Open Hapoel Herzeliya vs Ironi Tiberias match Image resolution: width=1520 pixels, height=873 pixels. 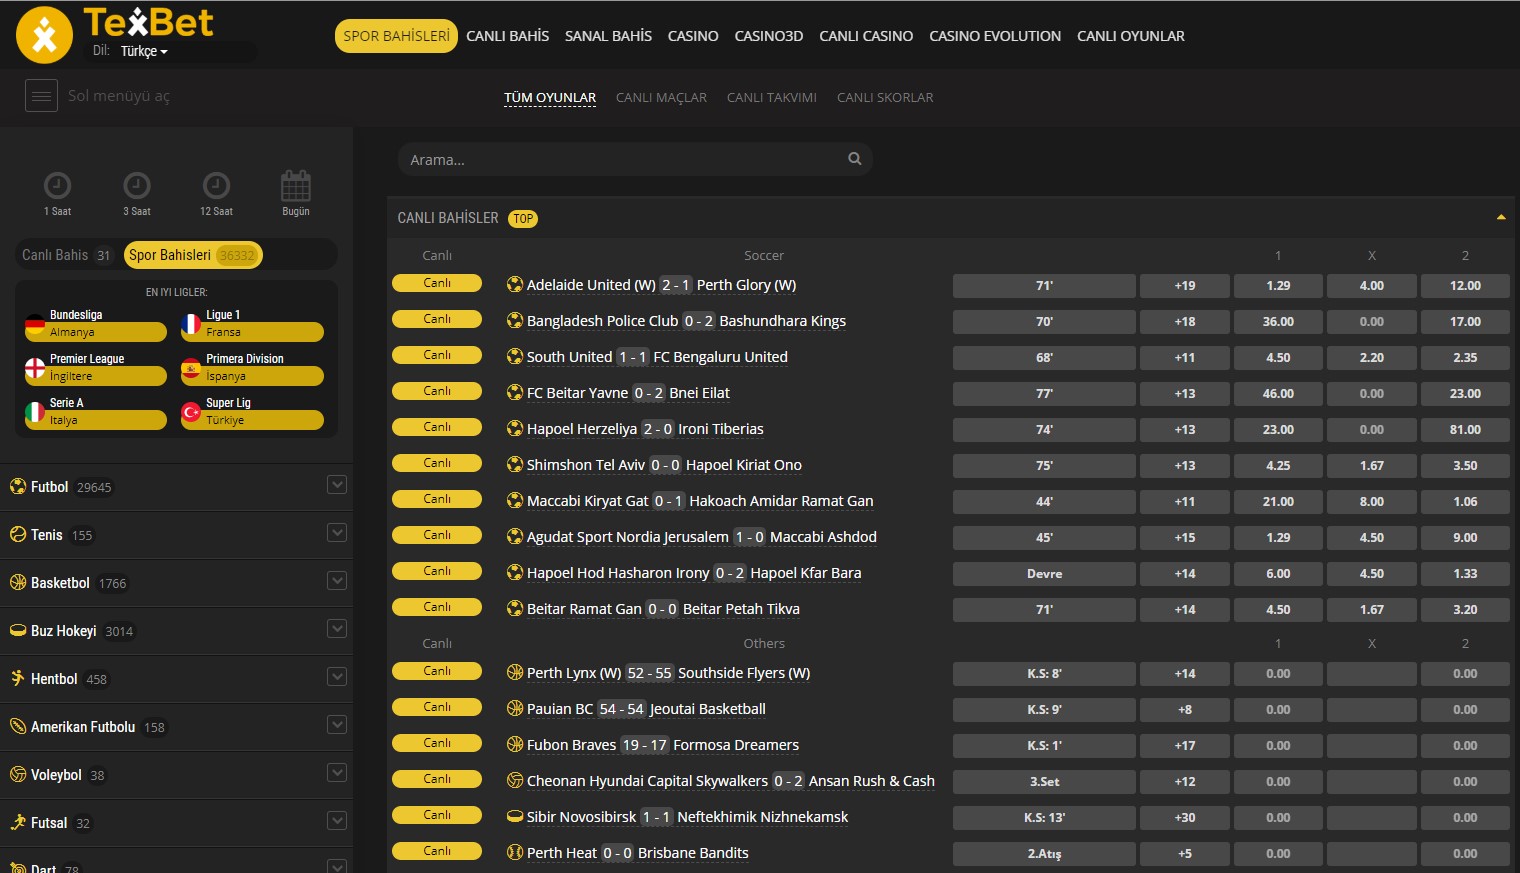tap(645, 429)
